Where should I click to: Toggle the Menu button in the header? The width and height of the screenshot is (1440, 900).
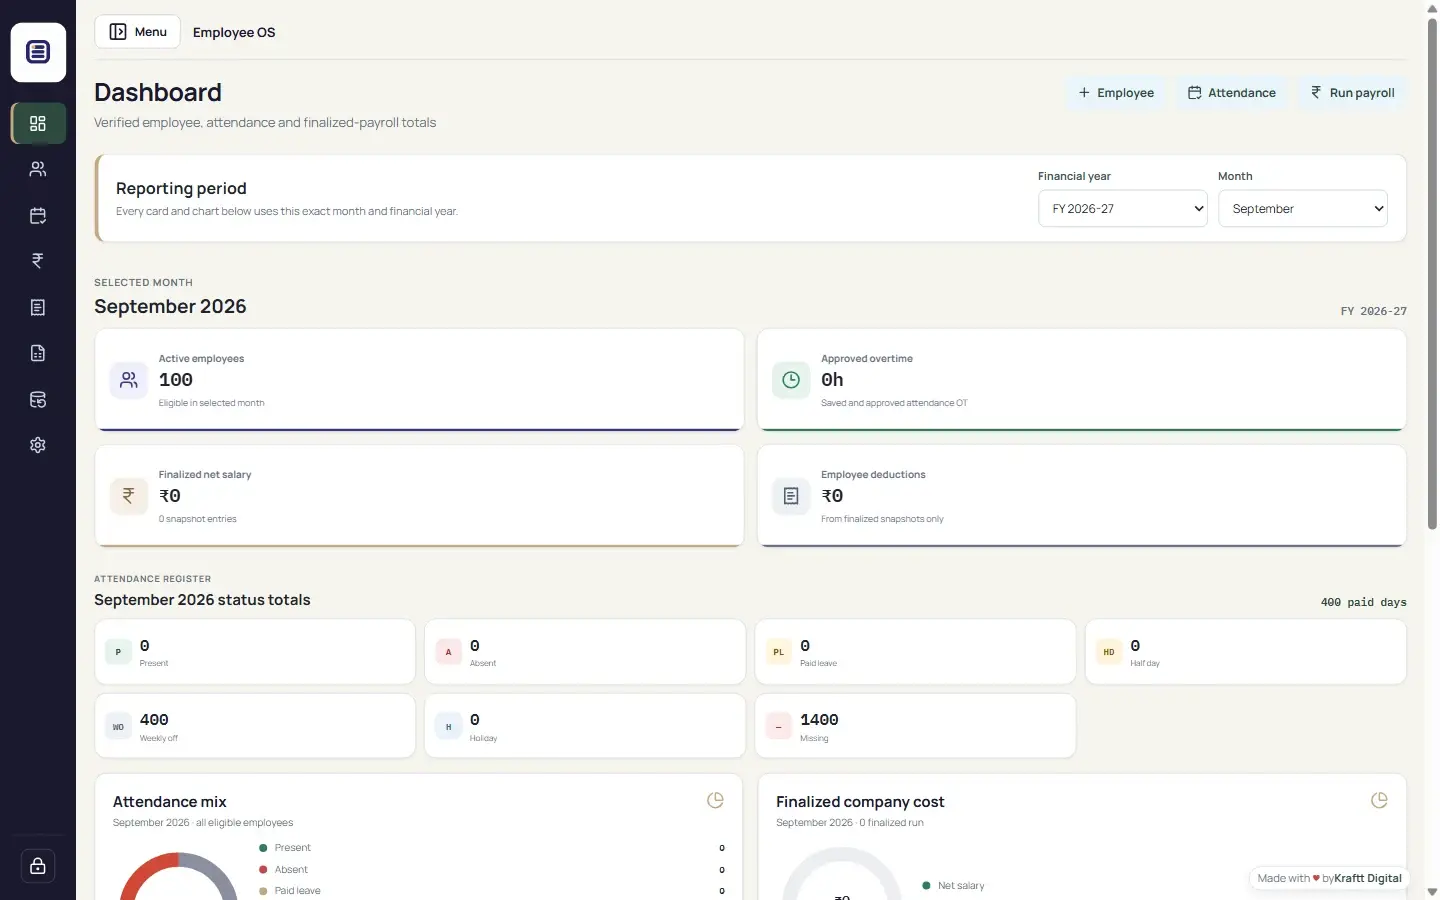click(x=138, y=32)
